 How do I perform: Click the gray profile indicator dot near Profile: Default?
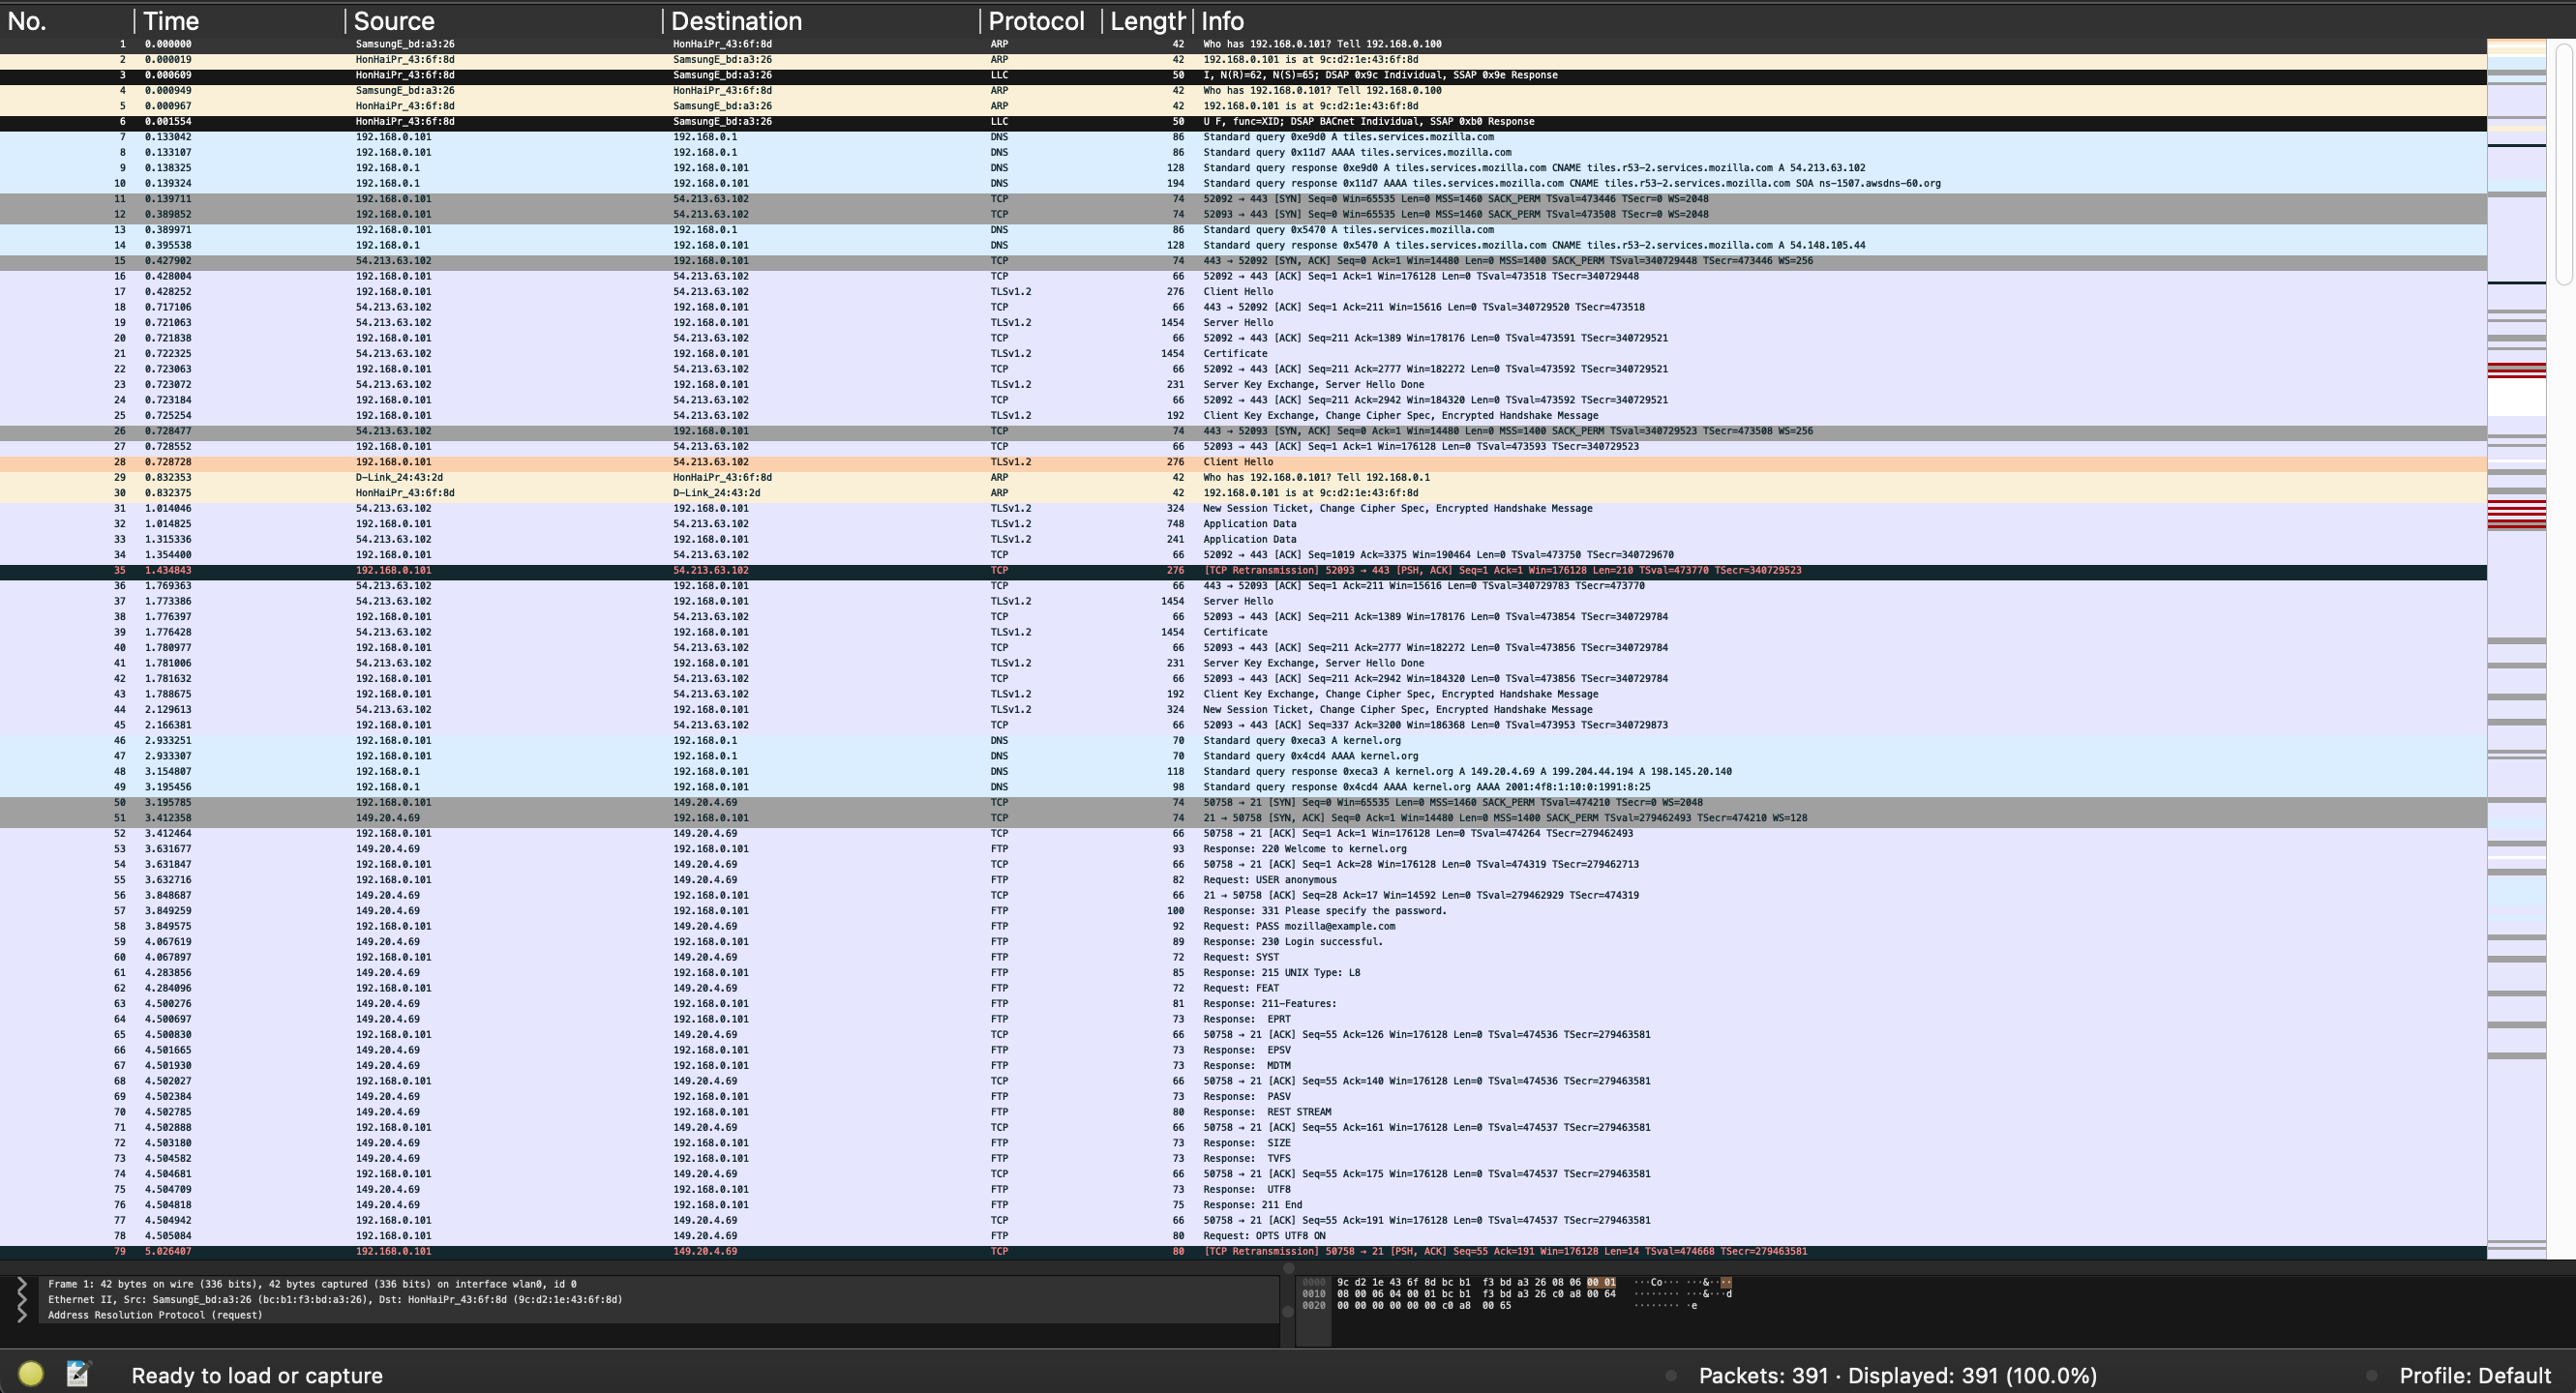pyautogui.click(x=2373, y=1374)
